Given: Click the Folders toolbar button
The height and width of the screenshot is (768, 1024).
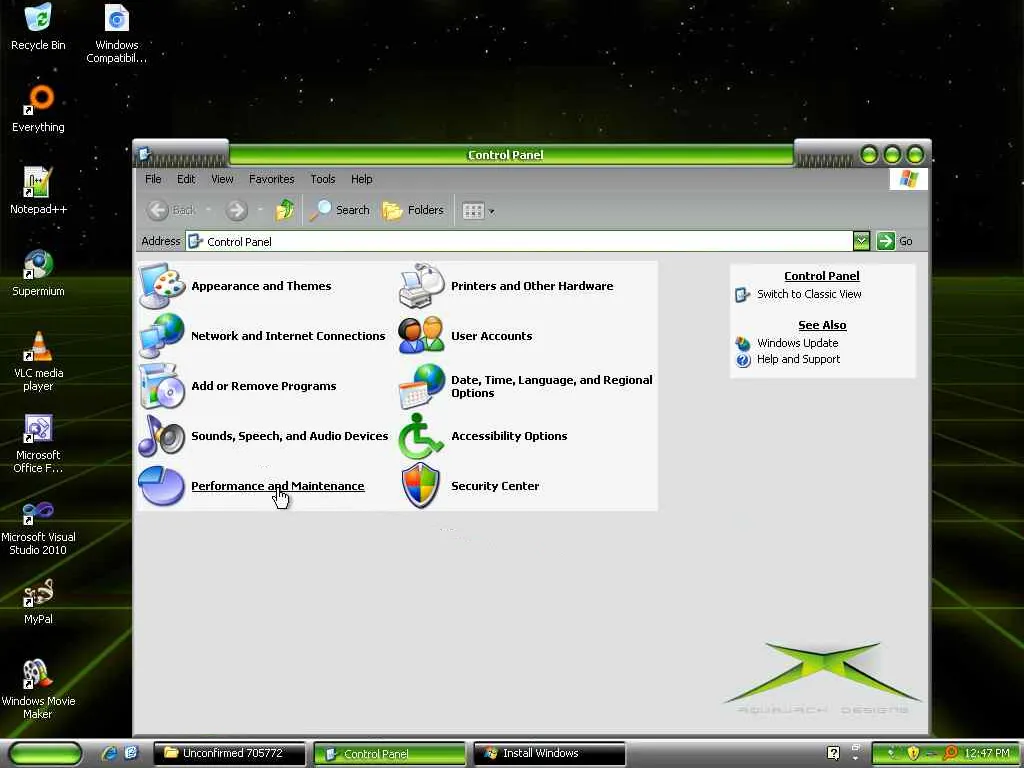Looking at the screenshot, I should (413, 210).
